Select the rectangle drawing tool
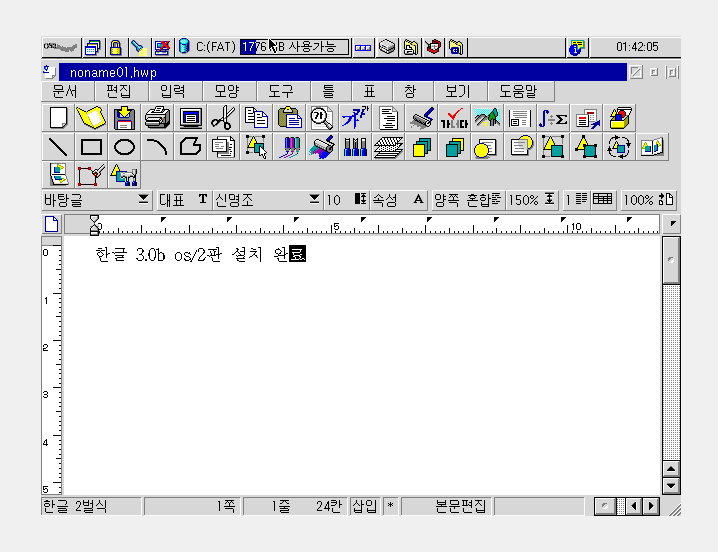 click(91, 147)
